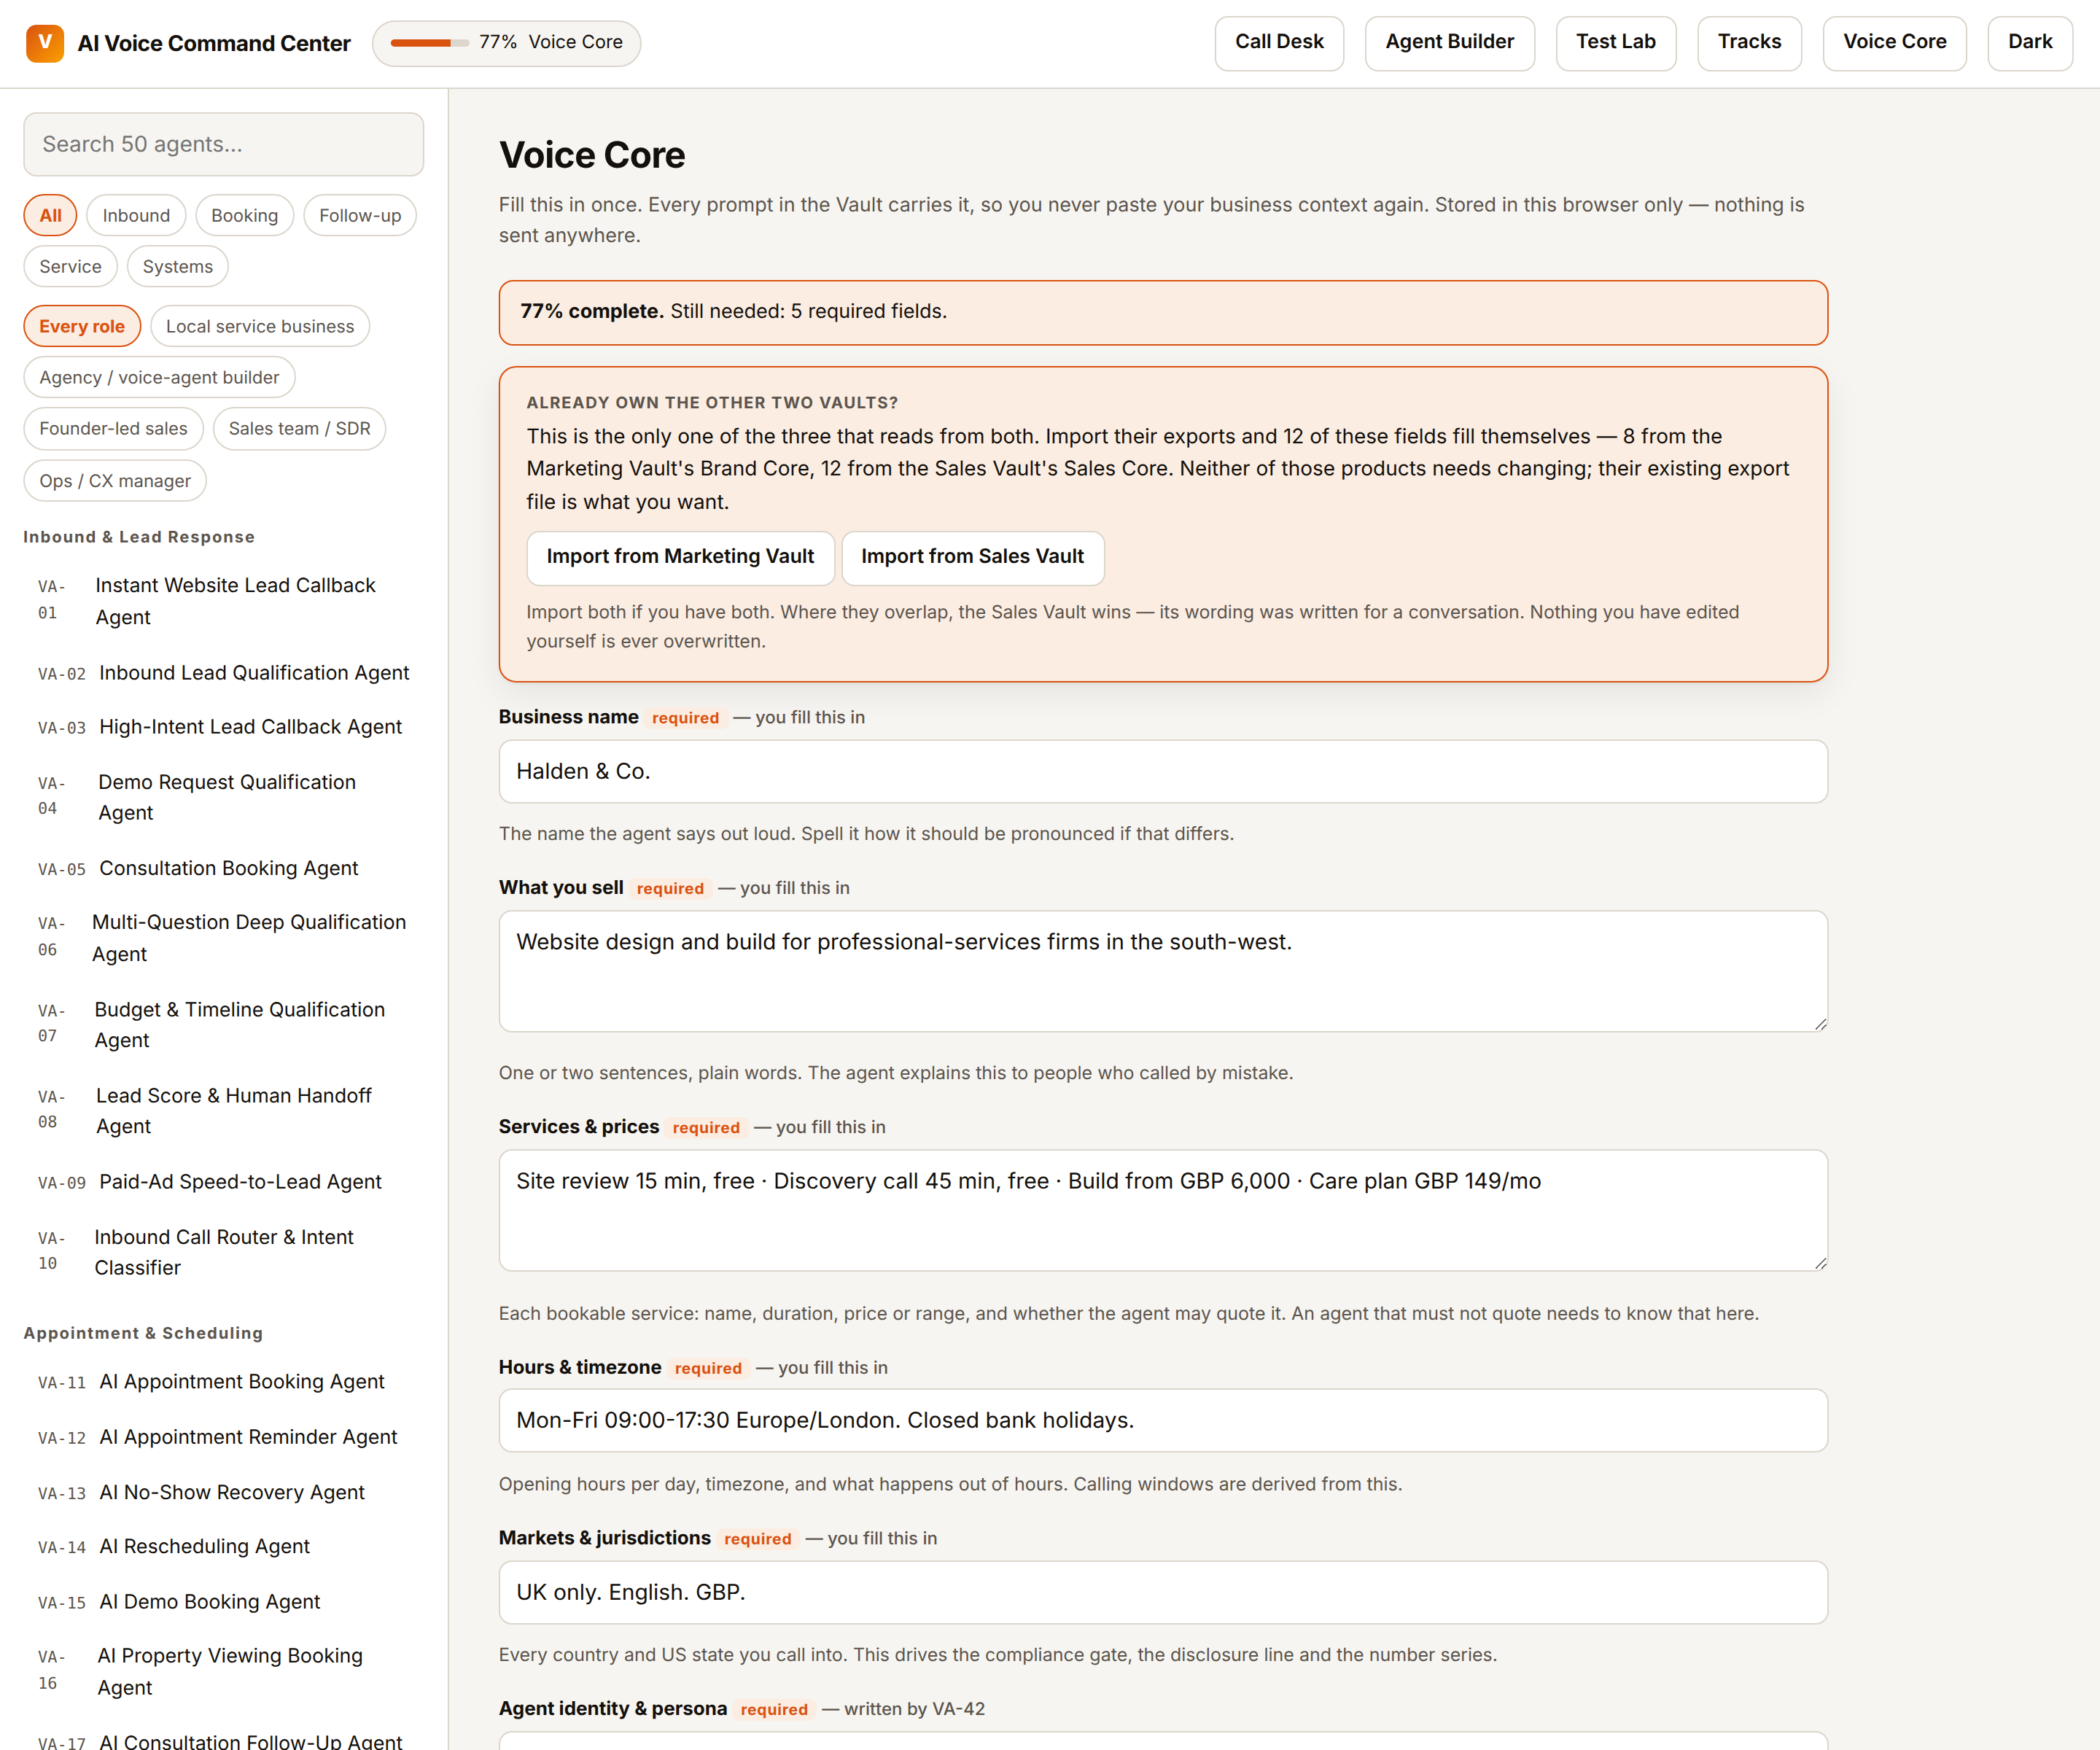Screen dimensions: 2100x1750
Task: Open VA-01 Instant Website Lead Callback Agent
Action: 224,601
